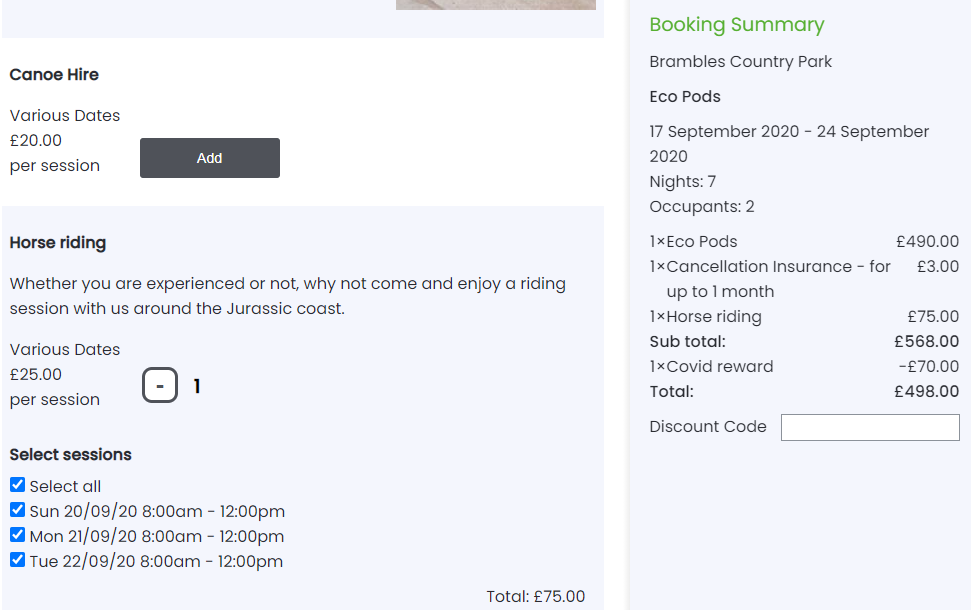Click the Horse riding section heading
This screenshot has height=610, width=971.
[58, 243]
